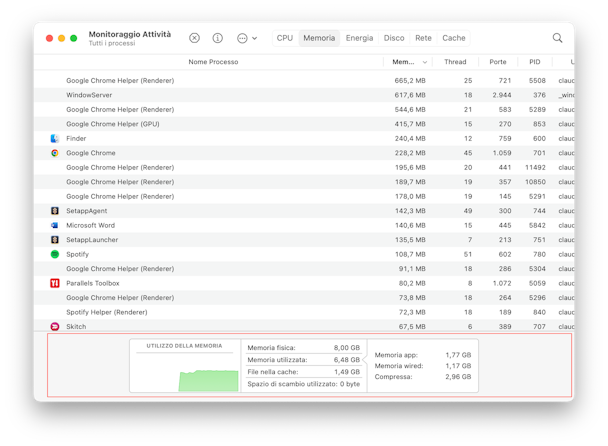Toggle sort arrow on Mem... column
The height and width of the screenshot is (446, 608).
point(425,62)
